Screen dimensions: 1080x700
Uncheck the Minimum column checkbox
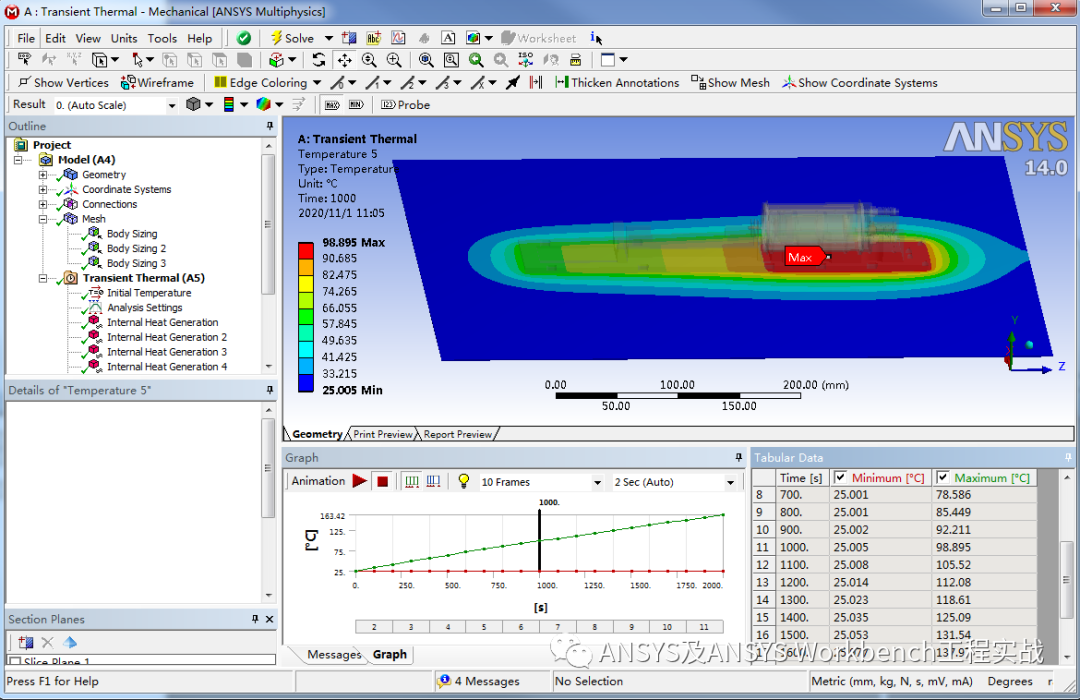[x=840, y=477]
